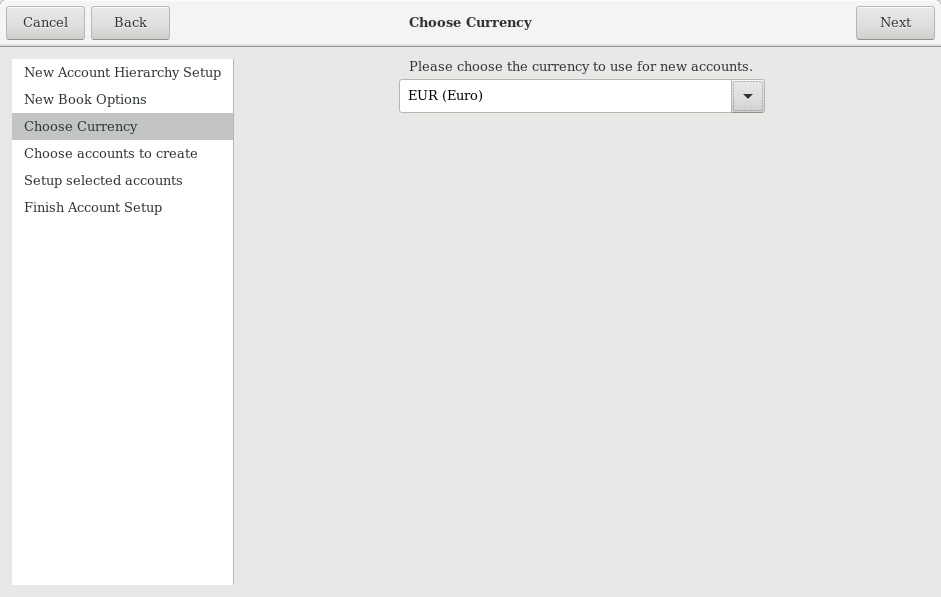Screen dimensions: 941x597
Task: Click the divider between sidebar and content
Action: [234, 320]
